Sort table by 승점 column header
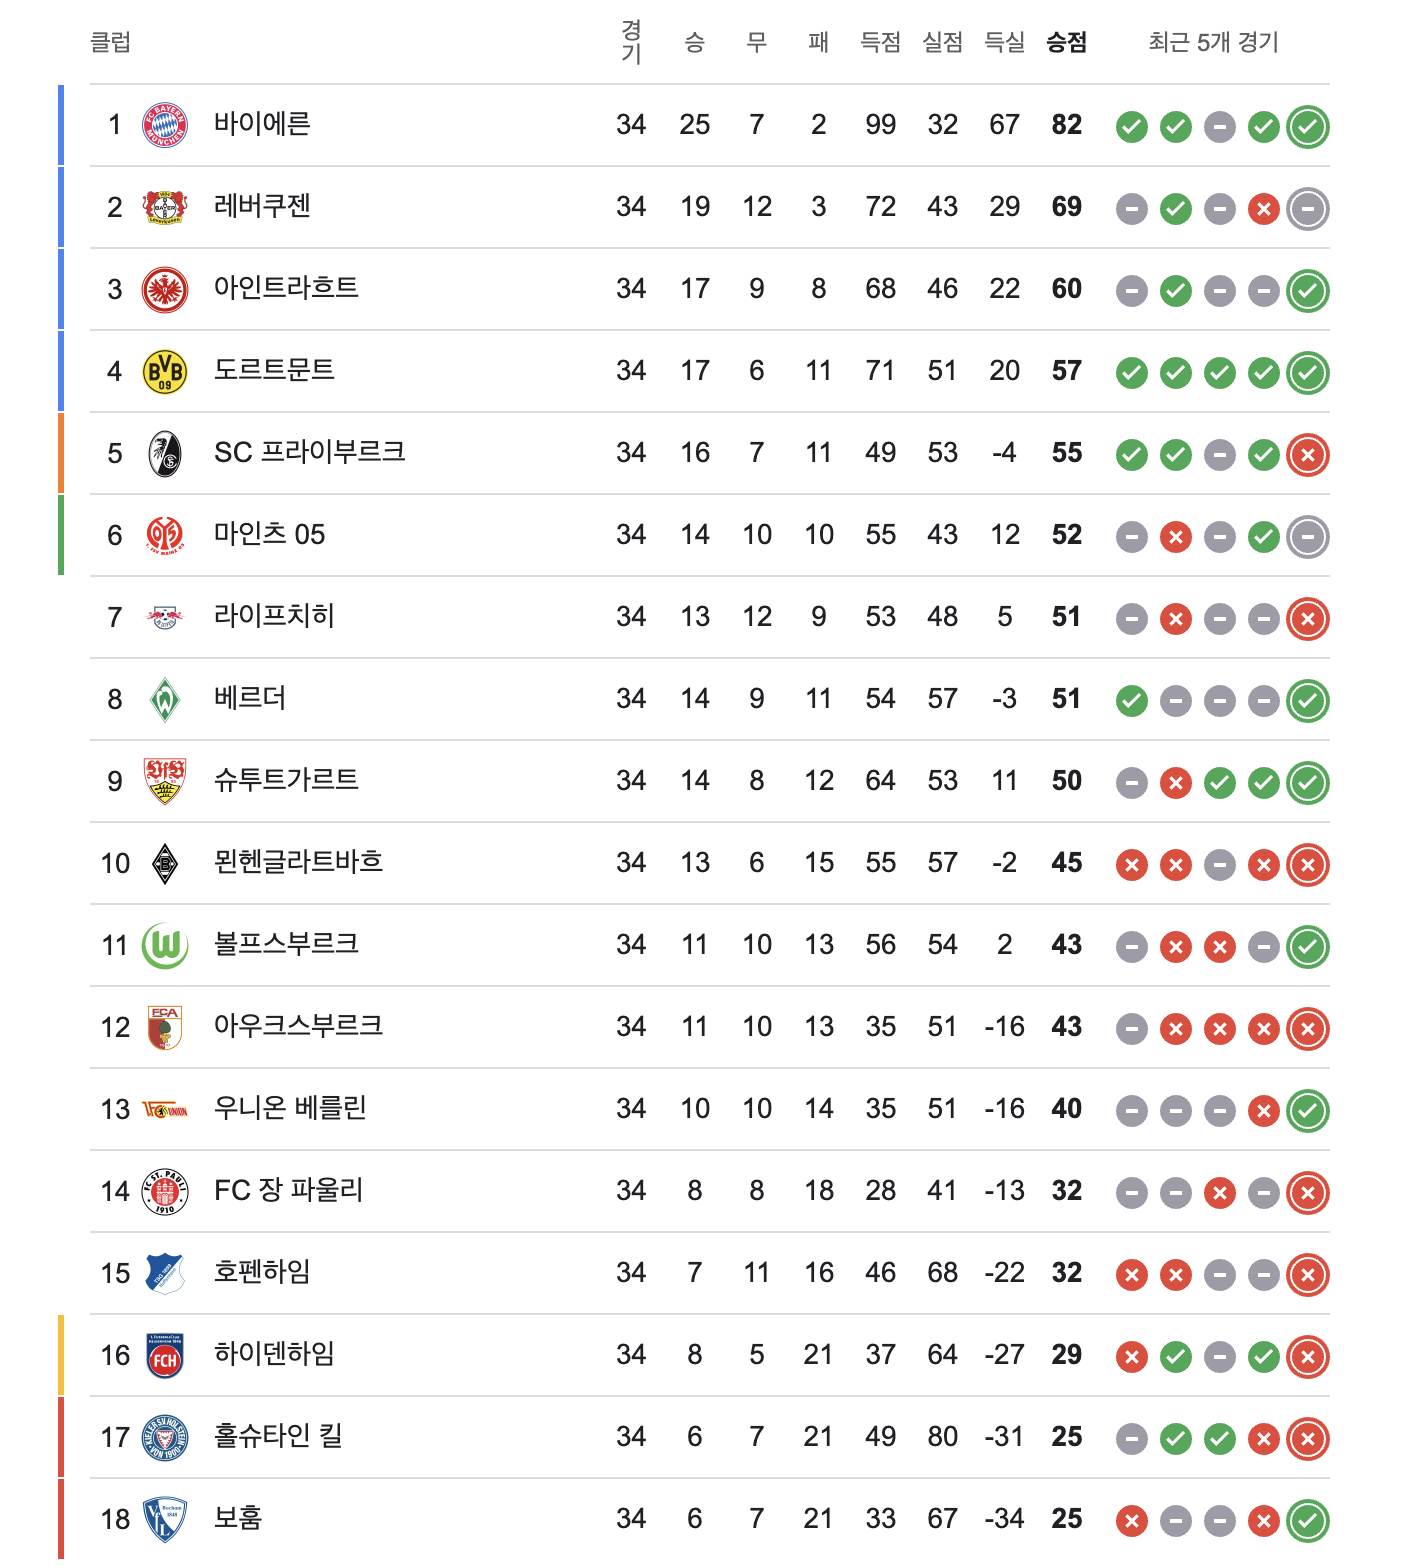Screen dimensions: 1404x1568 tap(1066, 42)
